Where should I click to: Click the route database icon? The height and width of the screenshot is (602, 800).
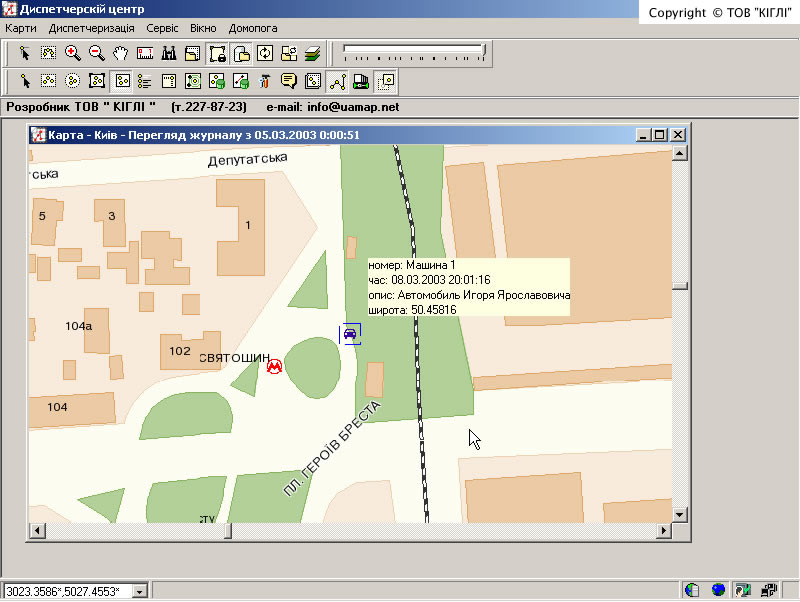pyautogui.click(x=241, y=81)
